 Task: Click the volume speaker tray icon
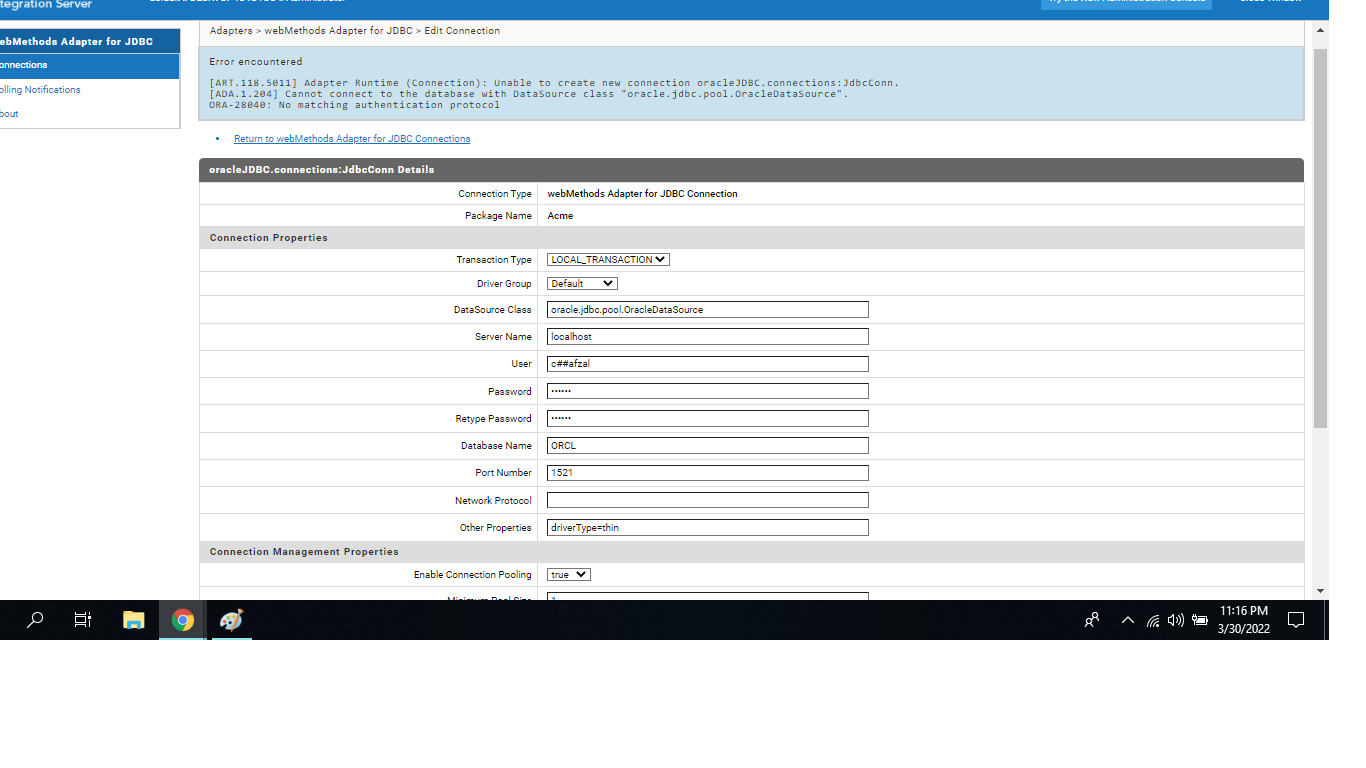click(1175, 620)
